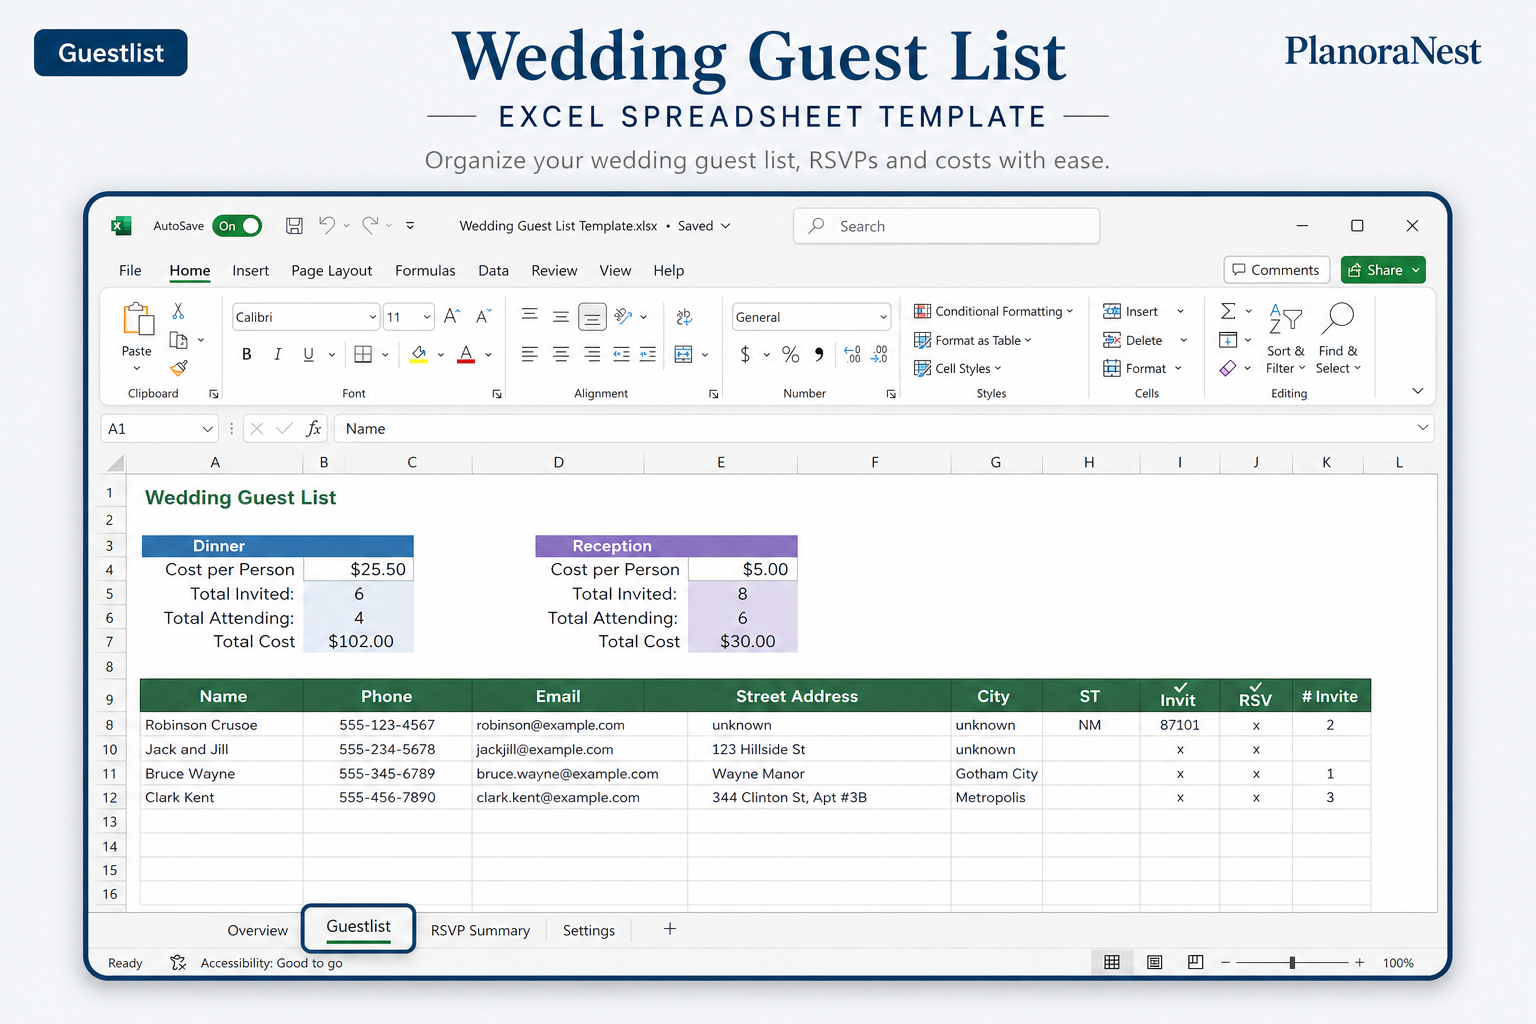Open the RSVP Summary sheet tab

(x=480, y=930)
